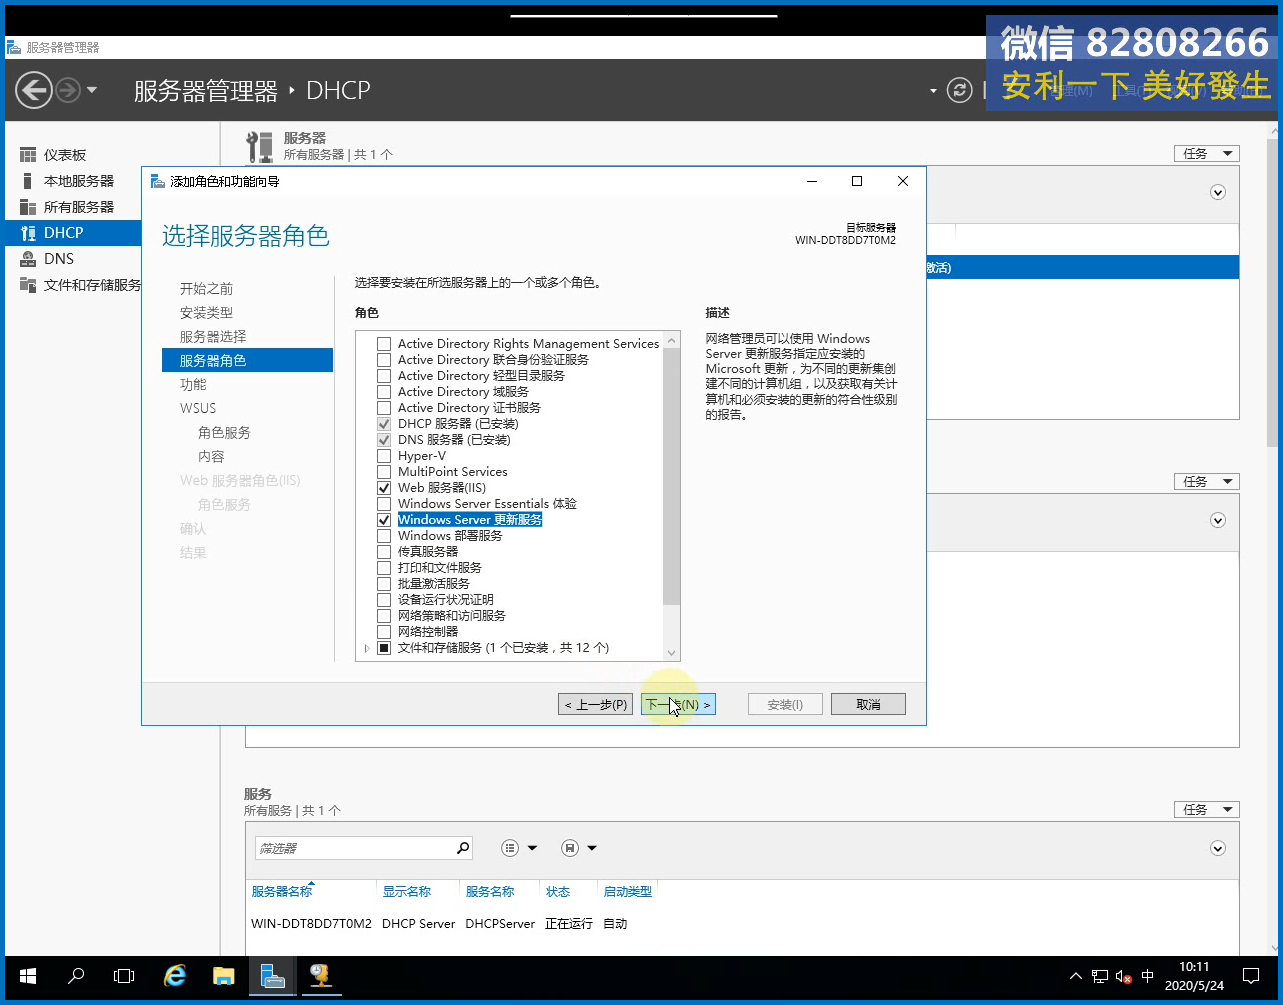1283x1005 pixels.
Task: Open the Dashboard icon in the sidebar
Action: point(28,155)
